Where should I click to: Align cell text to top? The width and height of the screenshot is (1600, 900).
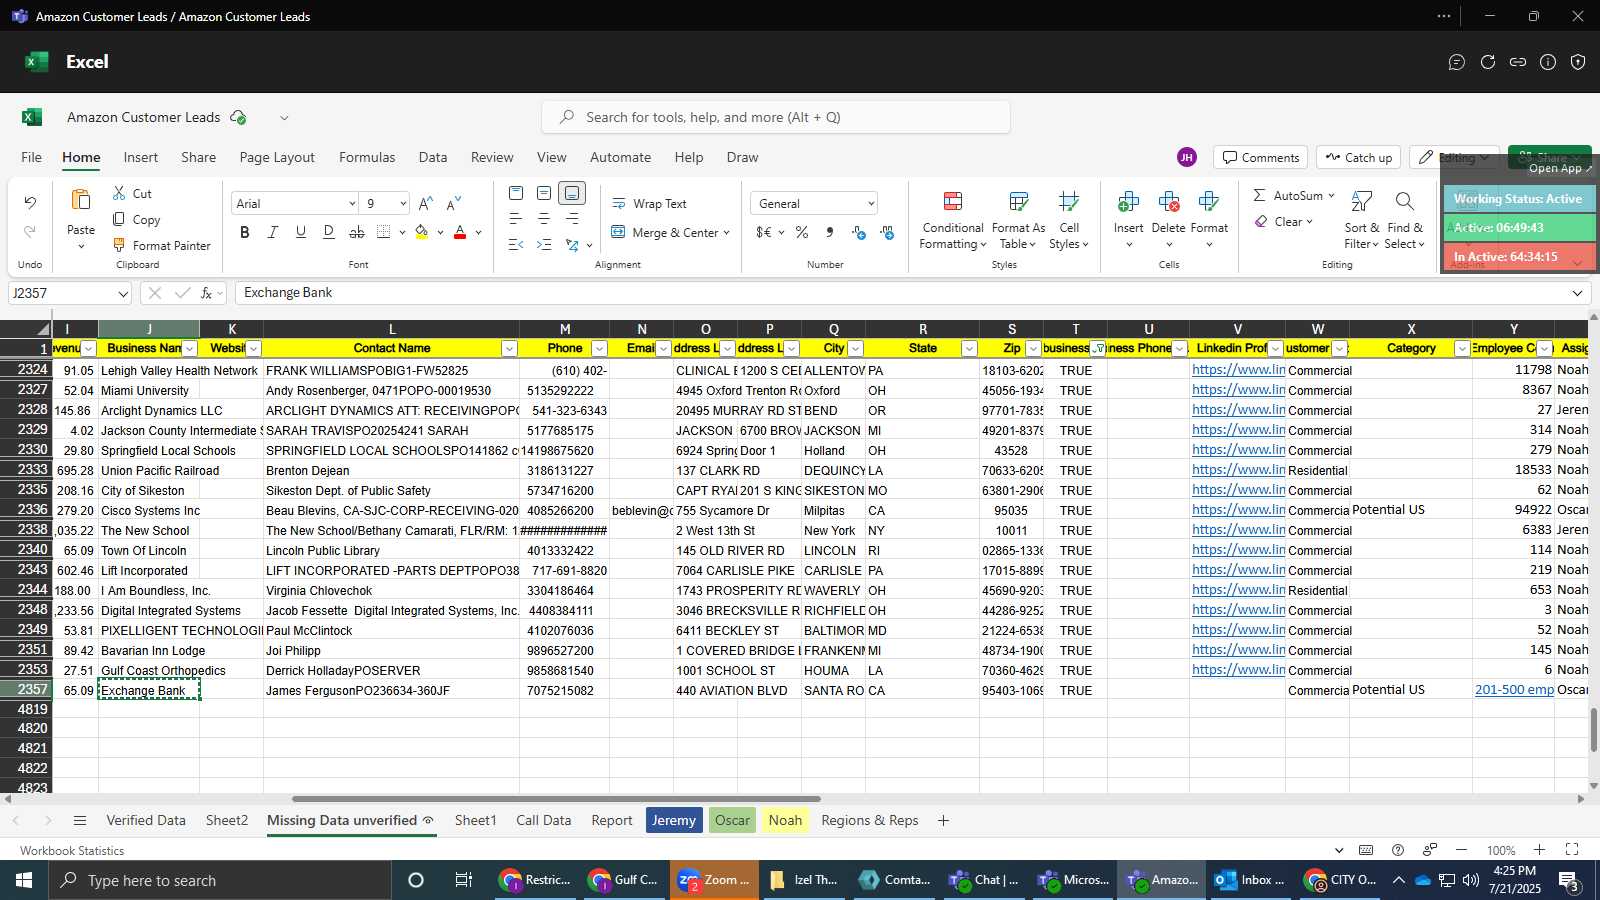click(x=516, y=193)
